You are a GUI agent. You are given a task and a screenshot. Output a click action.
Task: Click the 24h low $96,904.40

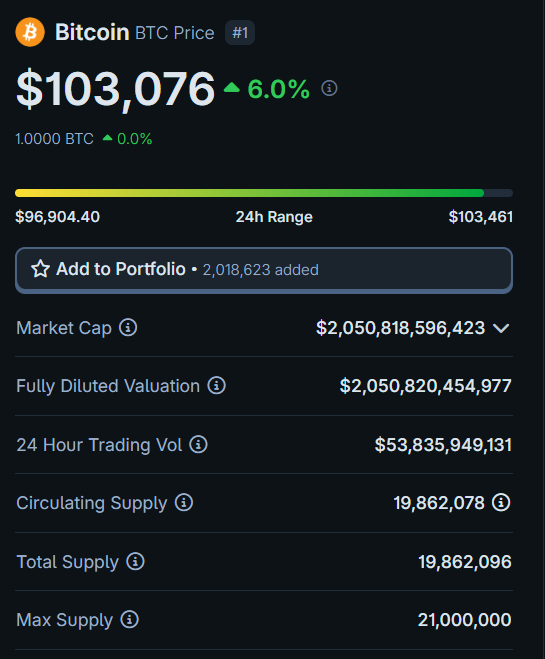pos(58,217)
